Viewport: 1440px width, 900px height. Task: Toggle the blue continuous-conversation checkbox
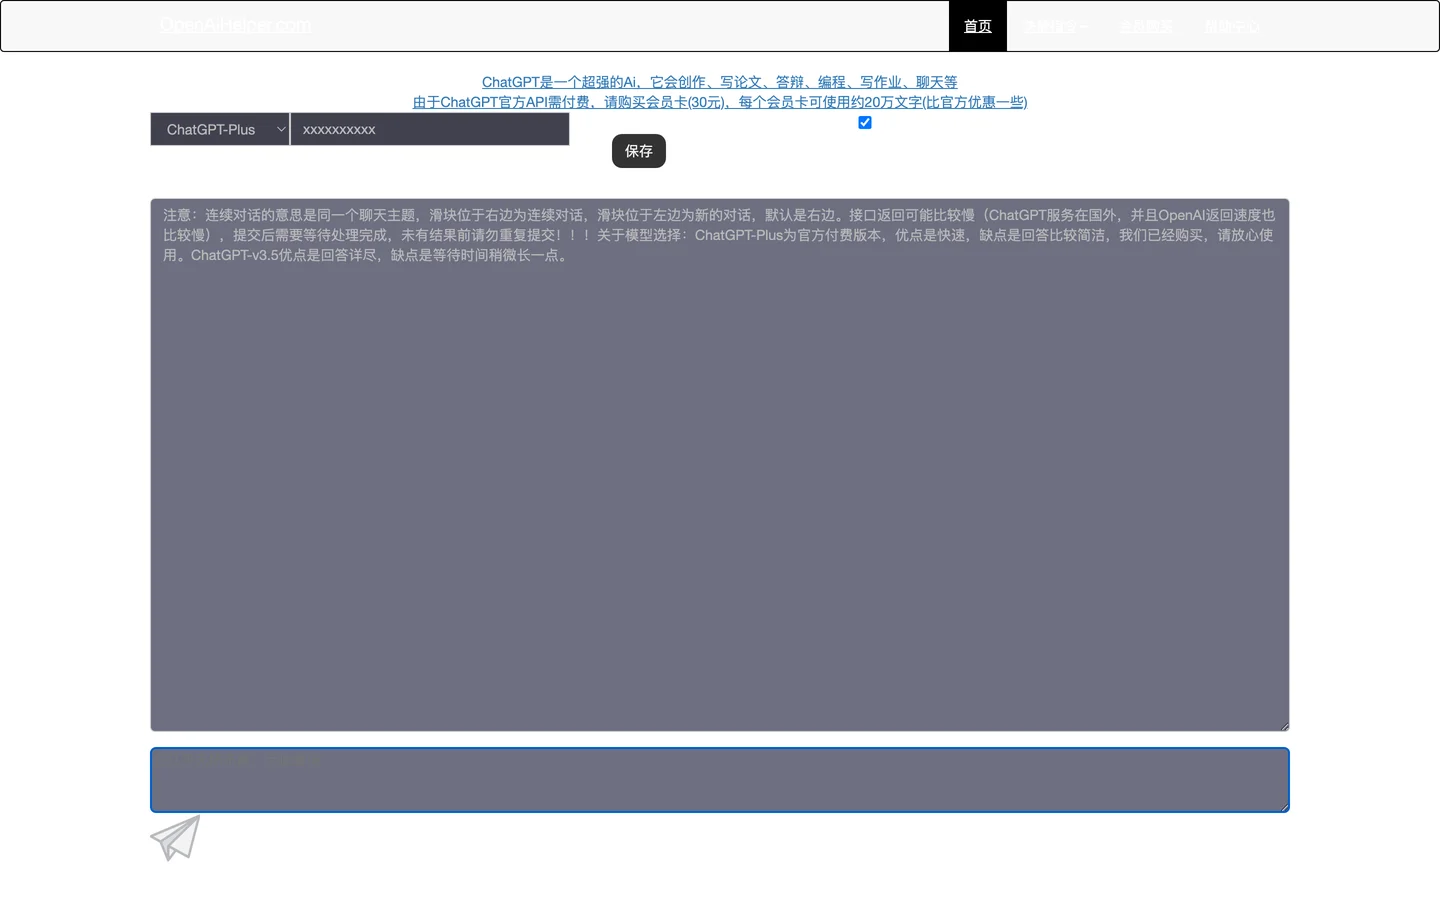pos(865,123)
